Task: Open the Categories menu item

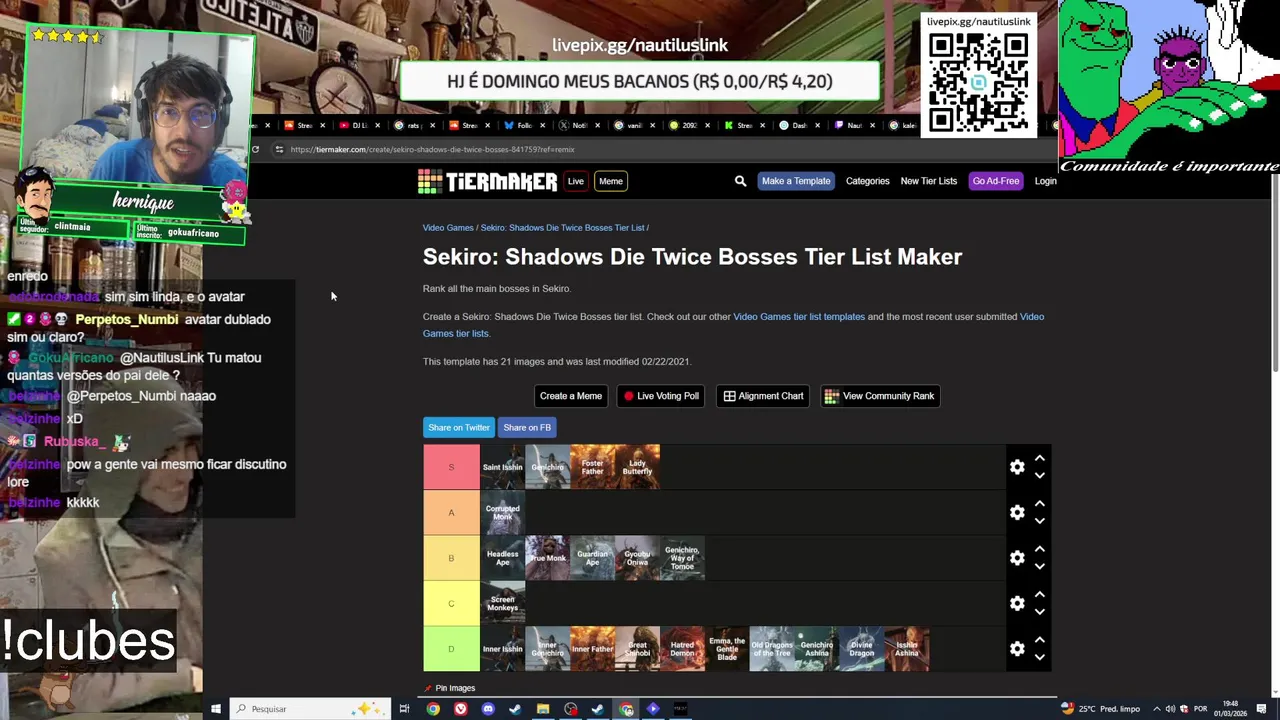Action: click(867, 181)
